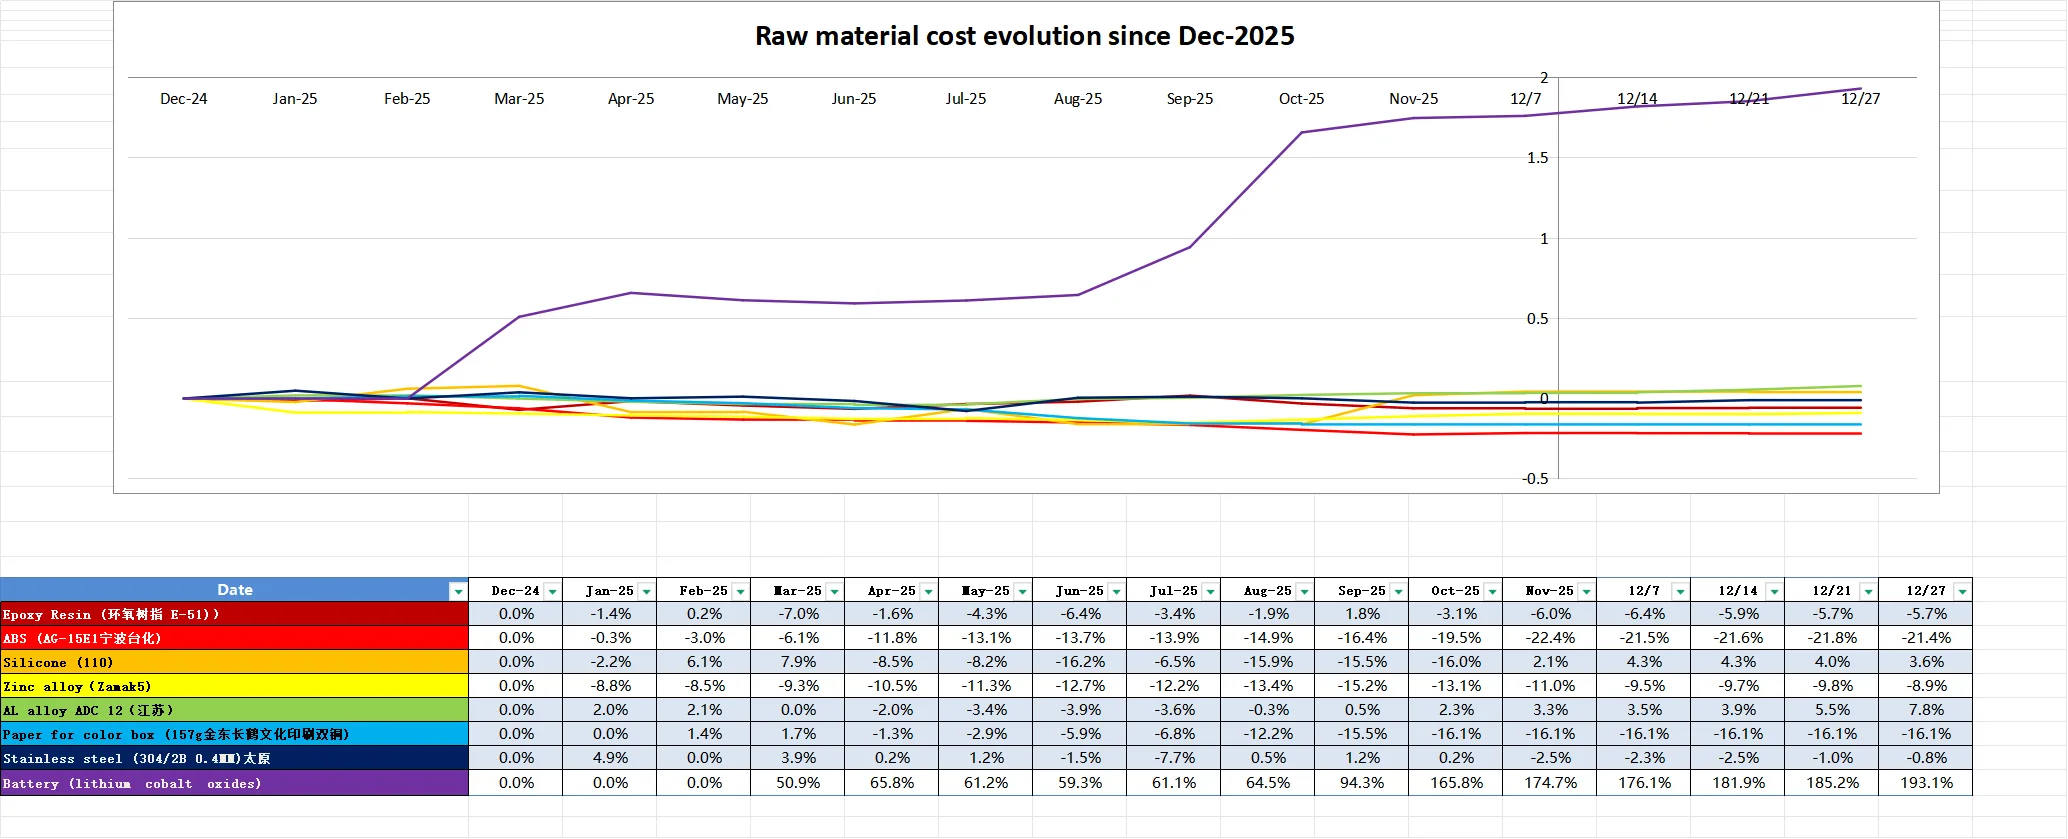Open the Dec-24 filter arrow
Screen dimensions: 2068x839
click(x=552, y=591)
